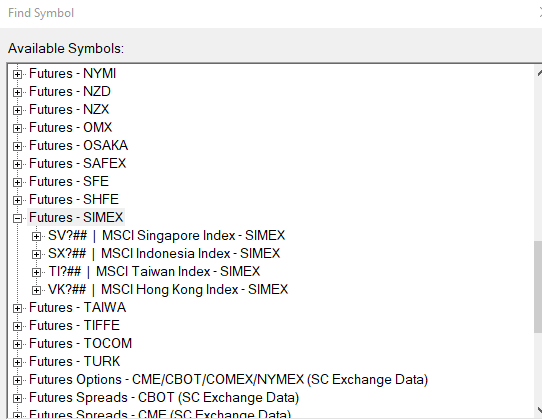The width and height of the screenshot is (542, 420).
Task: Select the Futures - TIFFE row
Action: tap(74, 325)
